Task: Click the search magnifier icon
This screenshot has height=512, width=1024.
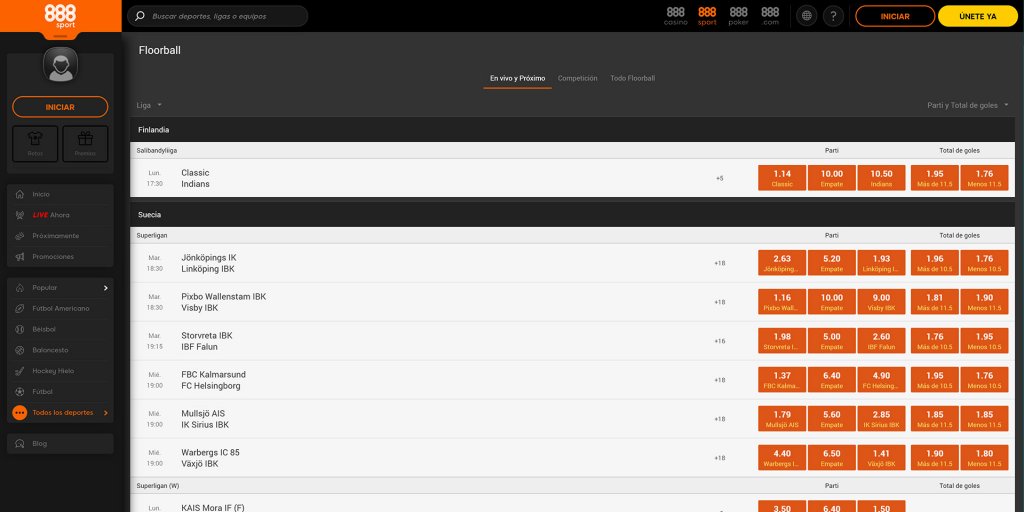Action: (x=139, y=16)
